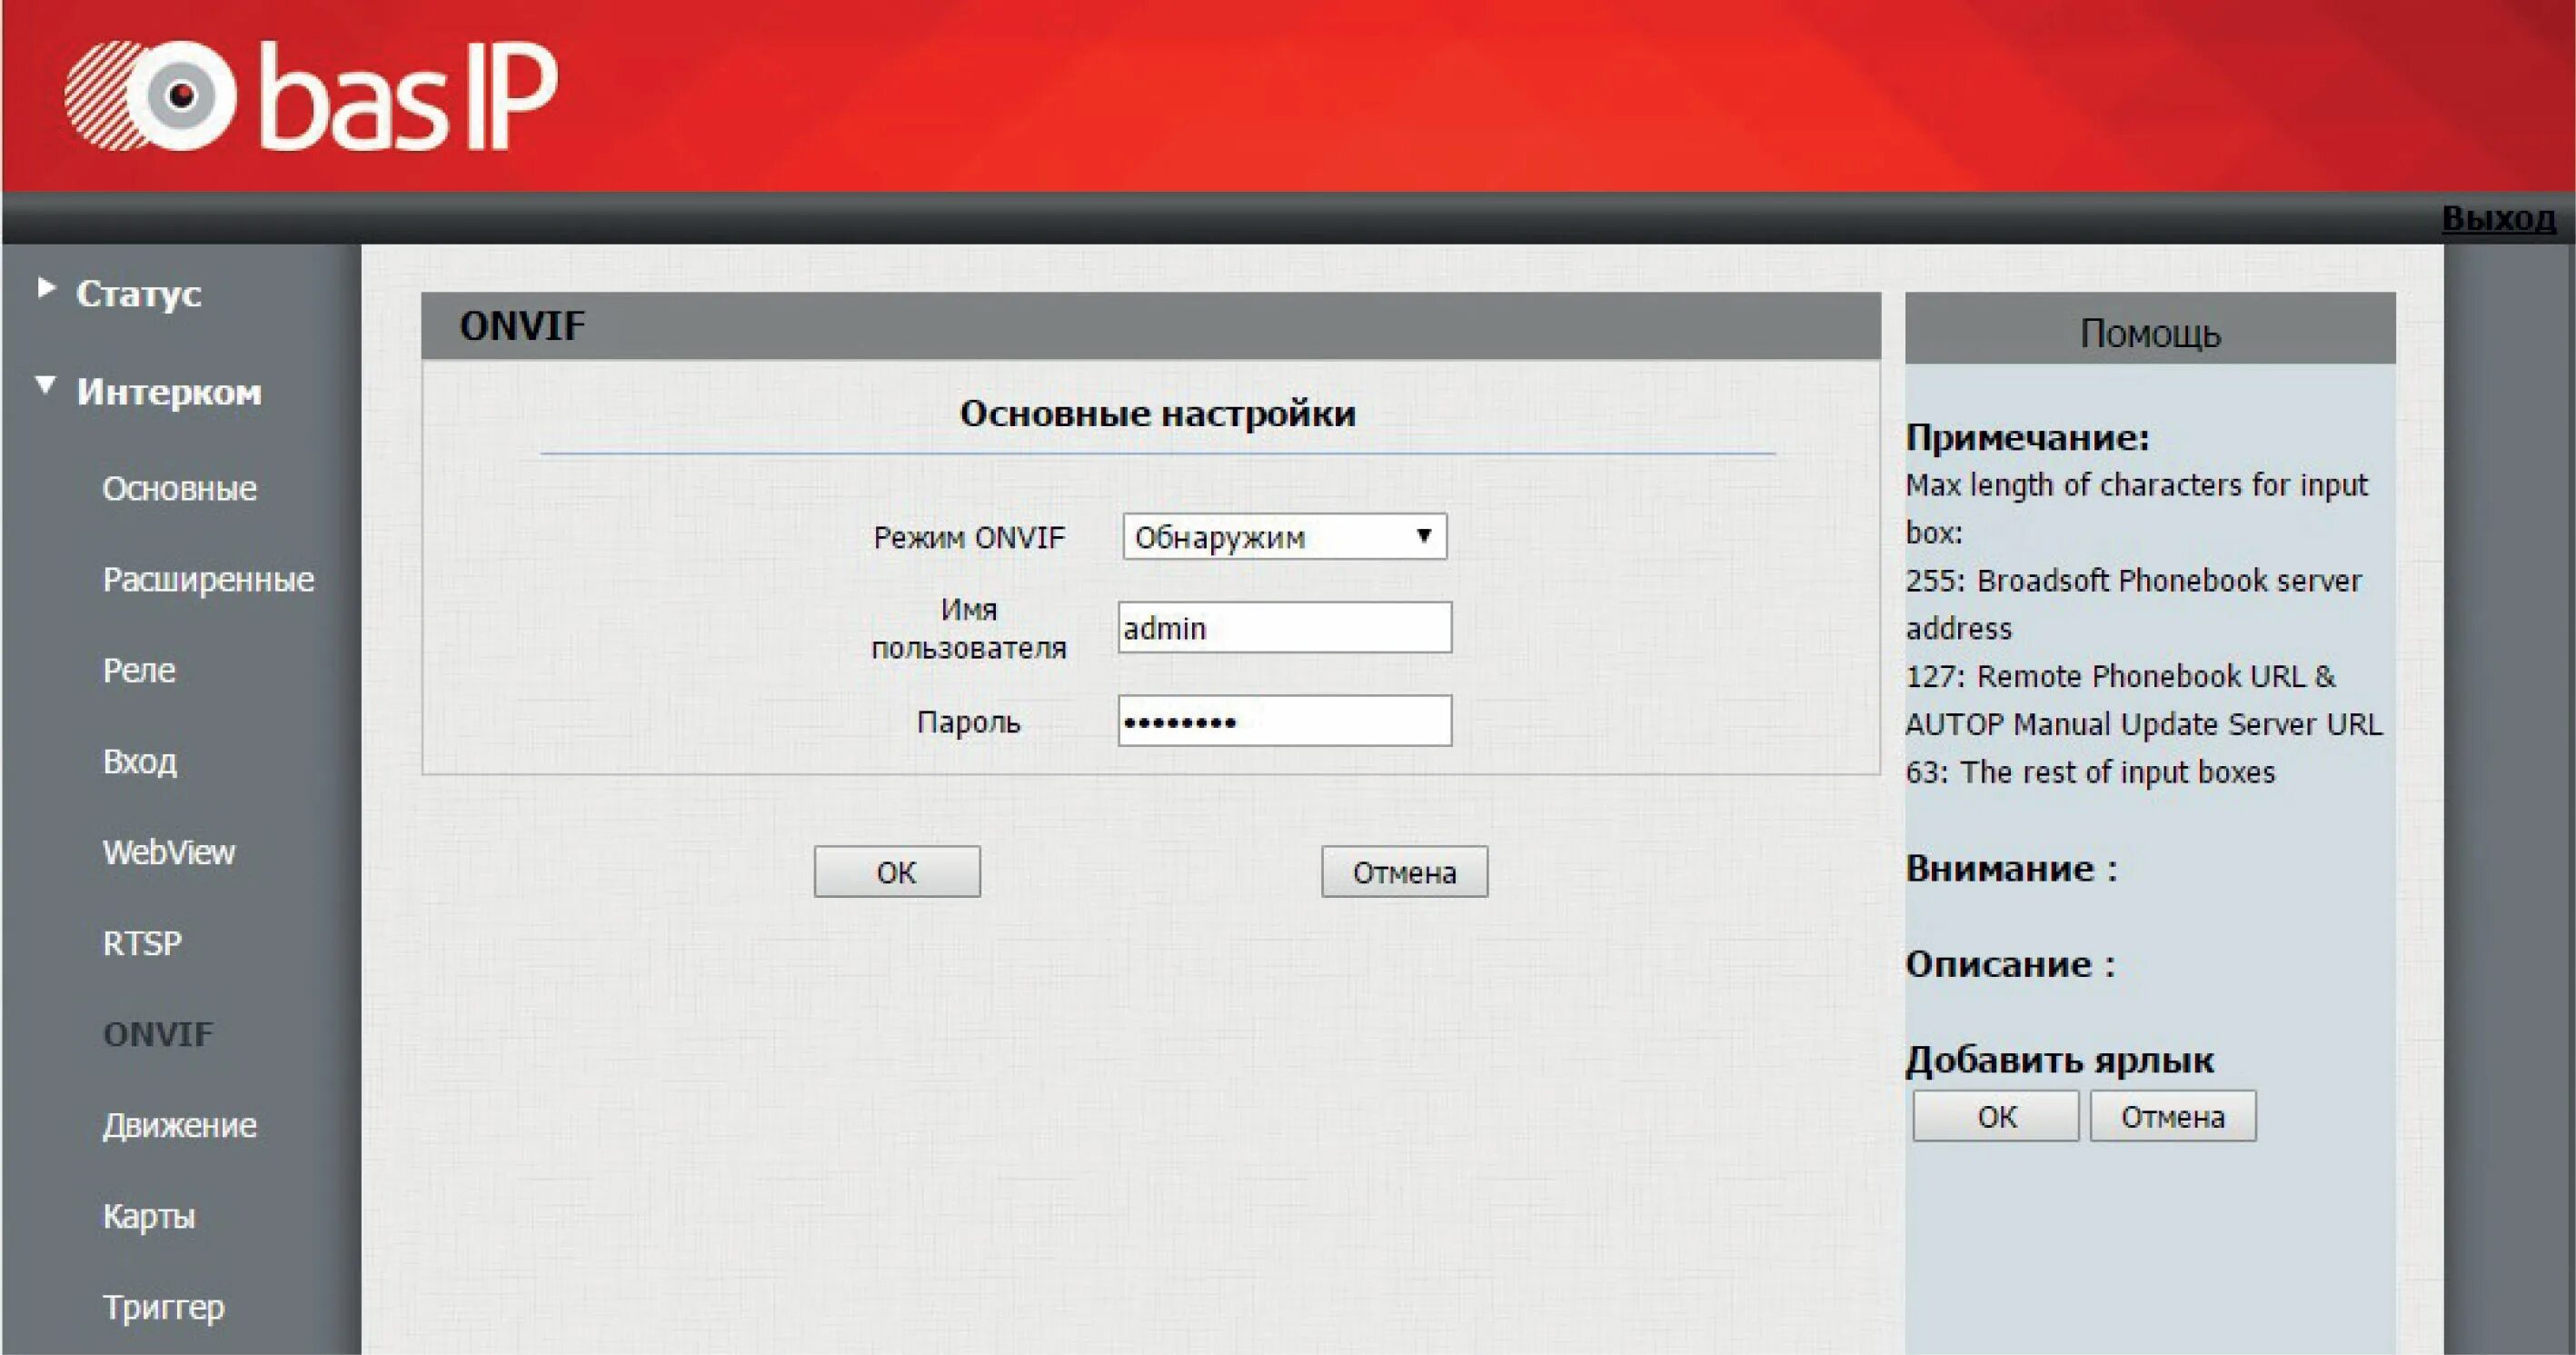This screenshot has height=1355, width=2576.
Task: Open the Режим ONVIF dropdown
Action: pyautogui.click(x=1284, y=537)
